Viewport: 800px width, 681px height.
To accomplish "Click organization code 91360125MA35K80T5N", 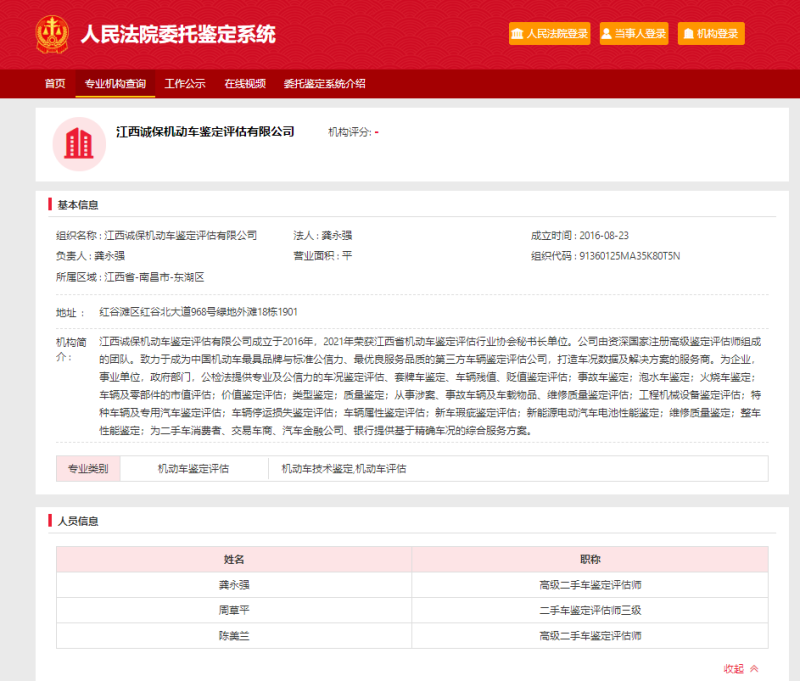I will coord(630,256).
